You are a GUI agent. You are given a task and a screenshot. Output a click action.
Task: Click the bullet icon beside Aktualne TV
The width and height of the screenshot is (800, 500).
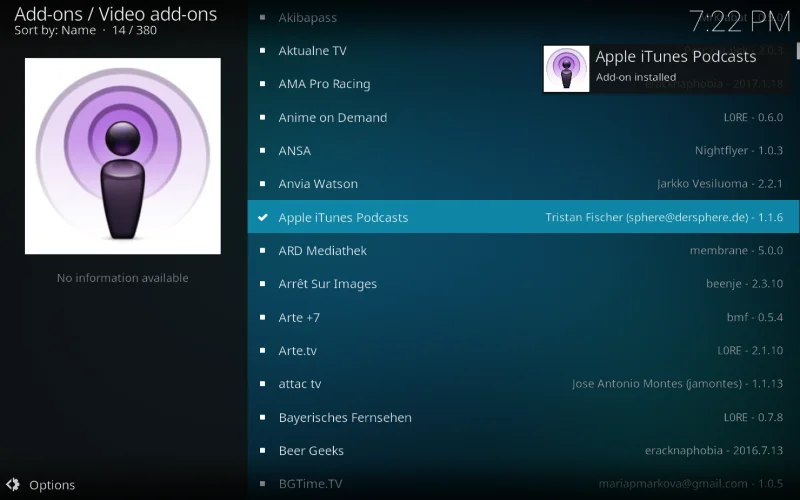262,51
